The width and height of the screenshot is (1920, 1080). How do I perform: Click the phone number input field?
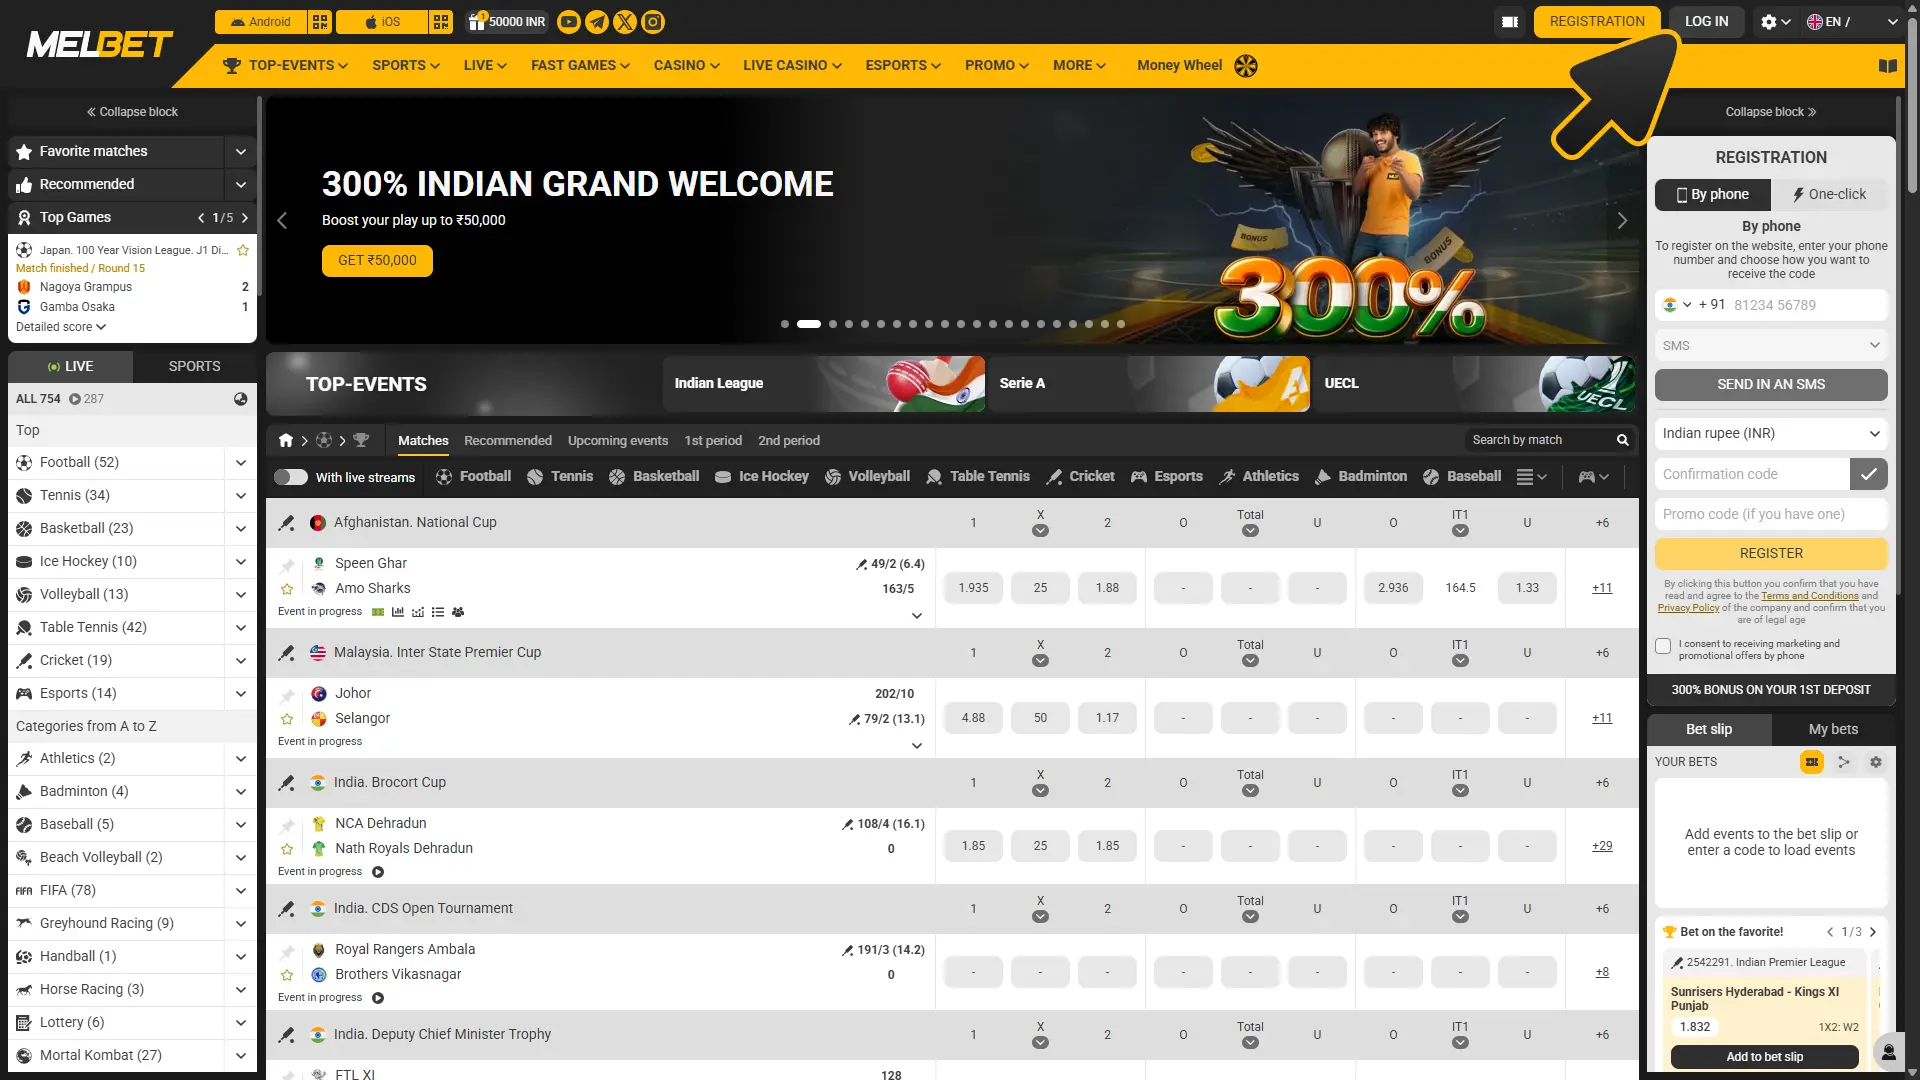point(1808,305)
